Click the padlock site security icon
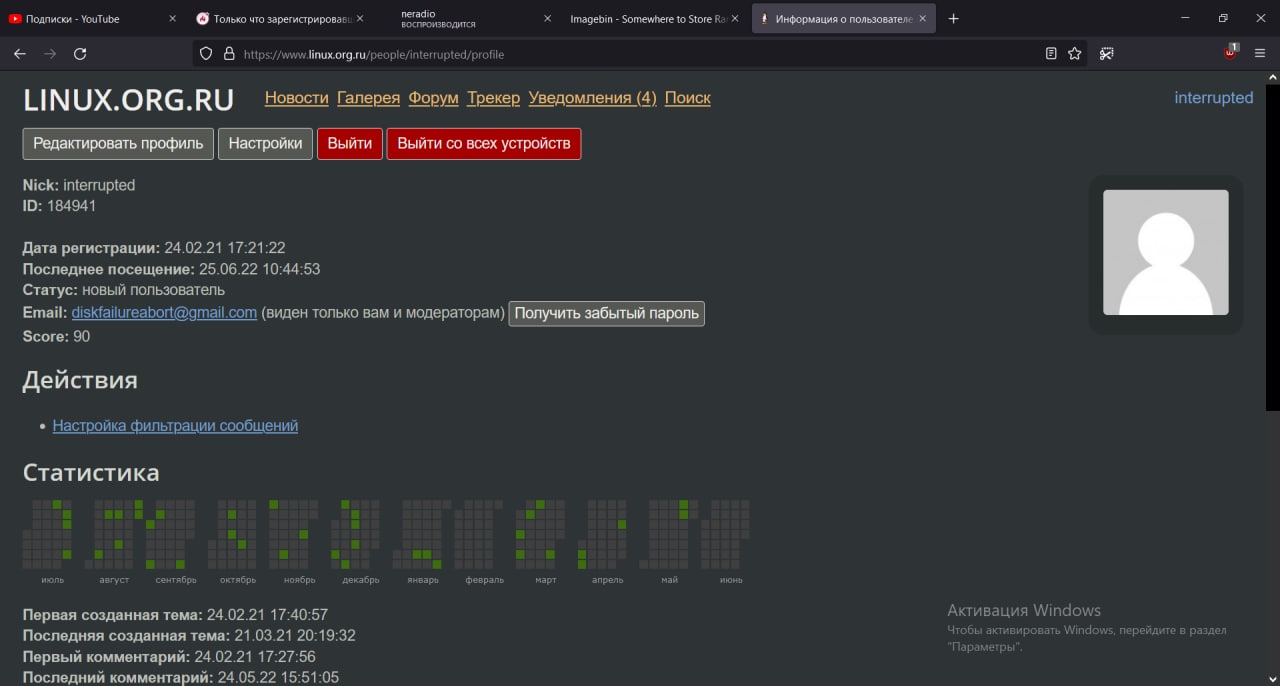Screen dimensions: 1280x686 pyautogui.click(x=229, y=54)
